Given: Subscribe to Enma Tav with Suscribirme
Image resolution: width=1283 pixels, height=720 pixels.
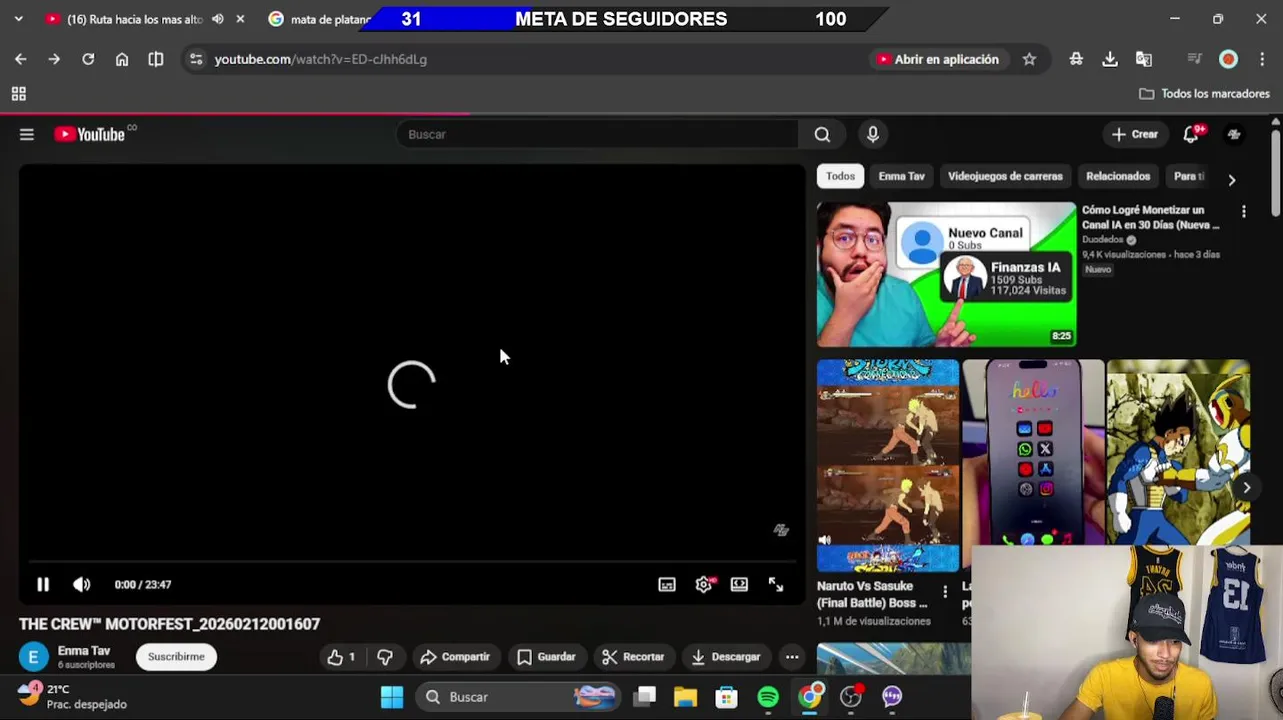Looking at the screenshot, I should pos(176,657).
